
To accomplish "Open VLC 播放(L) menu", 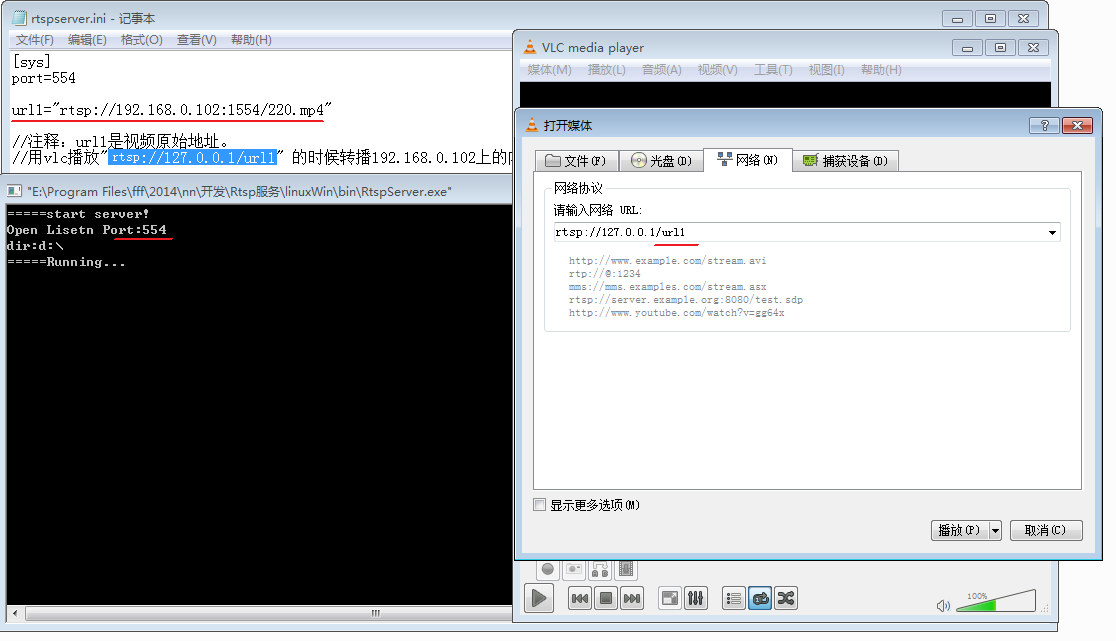I will (606, 70).
